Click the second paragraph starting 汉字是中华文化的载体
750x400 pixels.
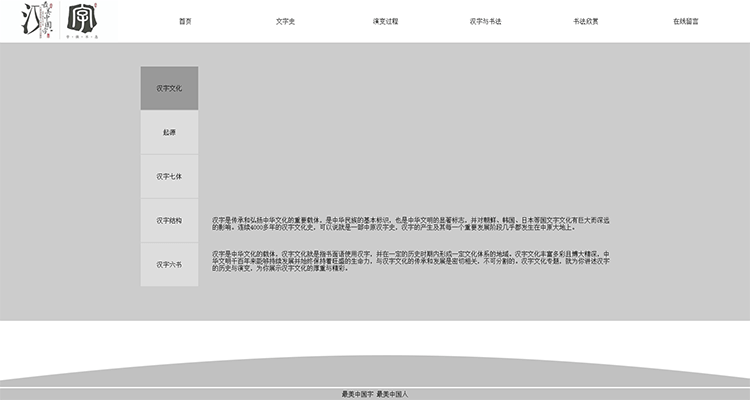coord(410,261)
